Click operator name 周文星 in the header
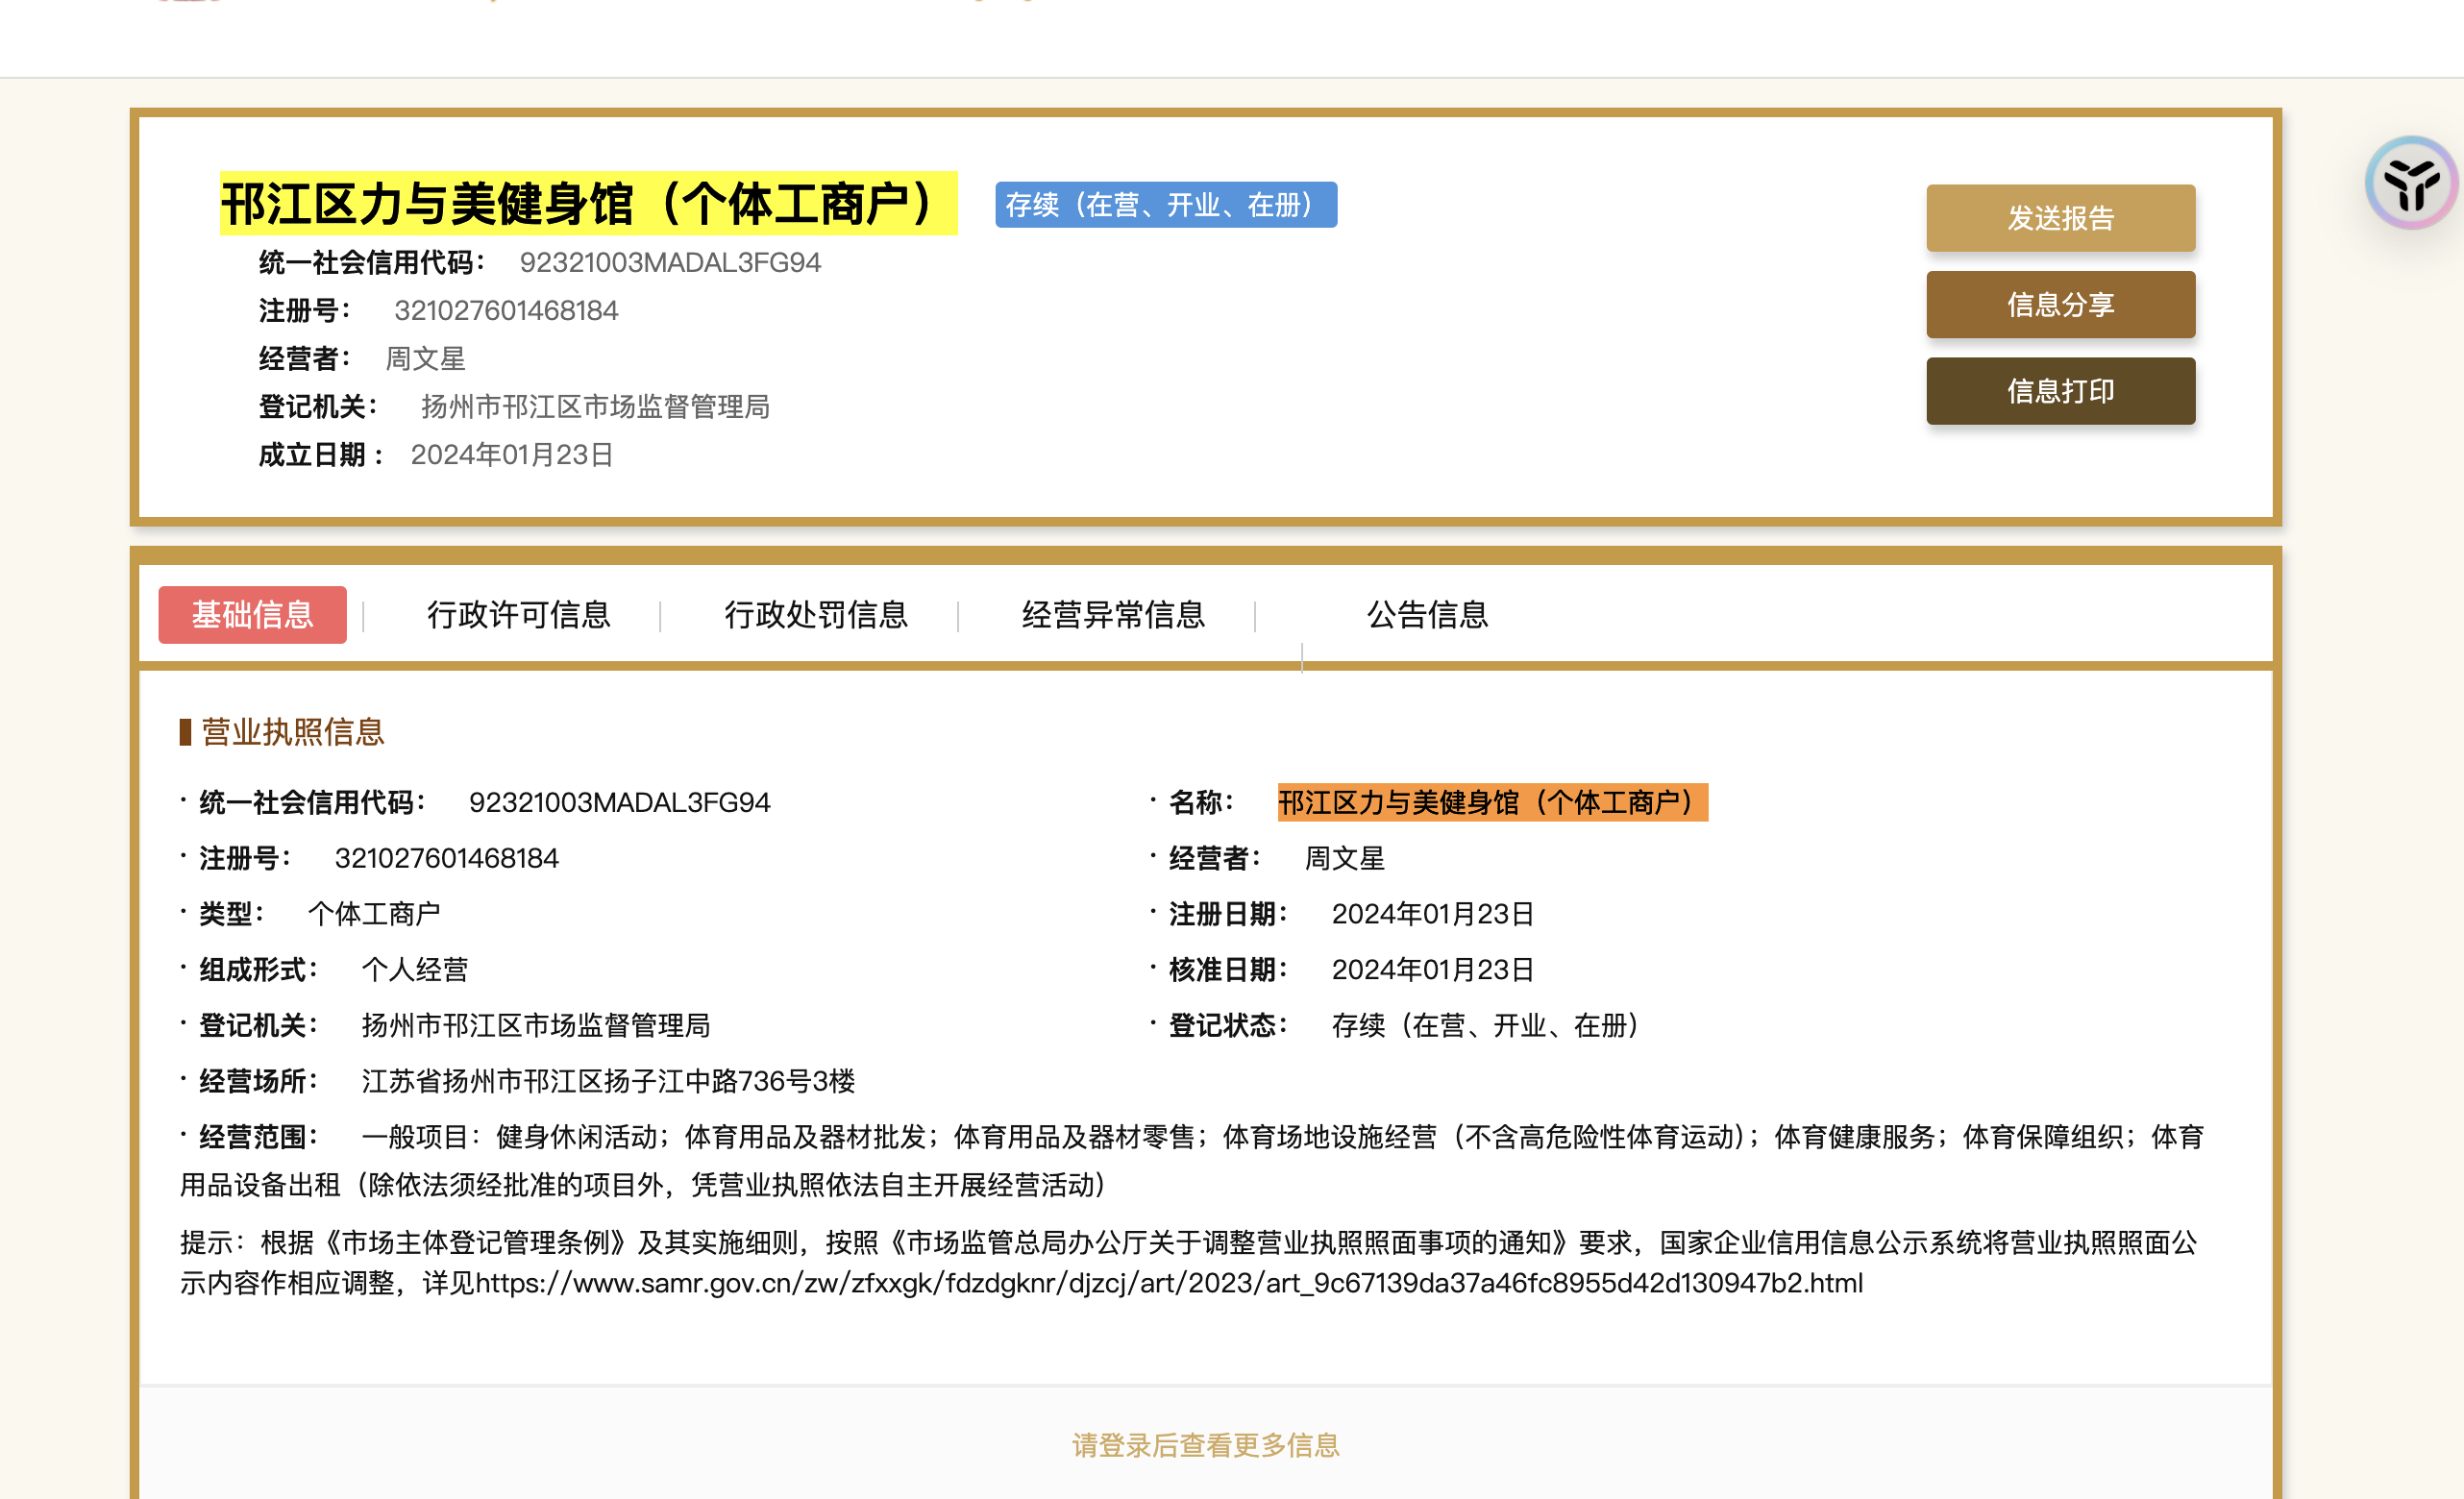The height and width of the screenshot is (1499, 2464). [x=425, y=358]
